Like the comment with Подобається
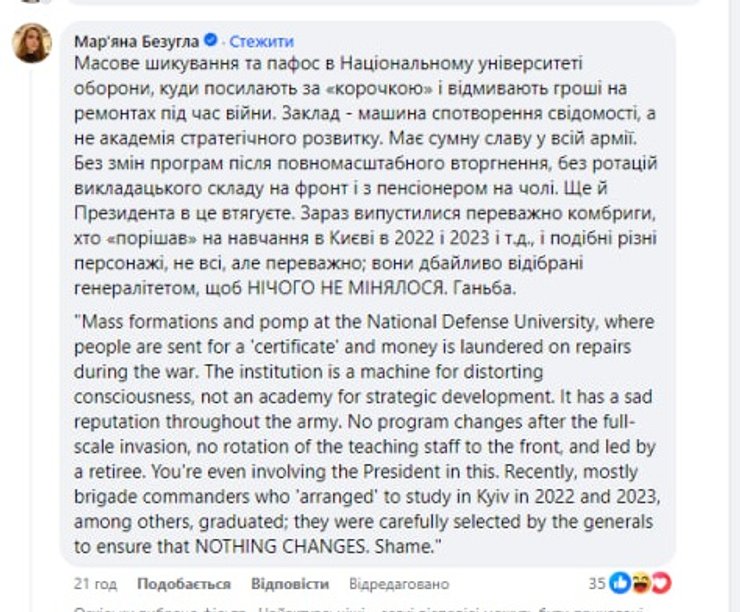The width and height of the screenshot is (740, 612). pos(184,584)
